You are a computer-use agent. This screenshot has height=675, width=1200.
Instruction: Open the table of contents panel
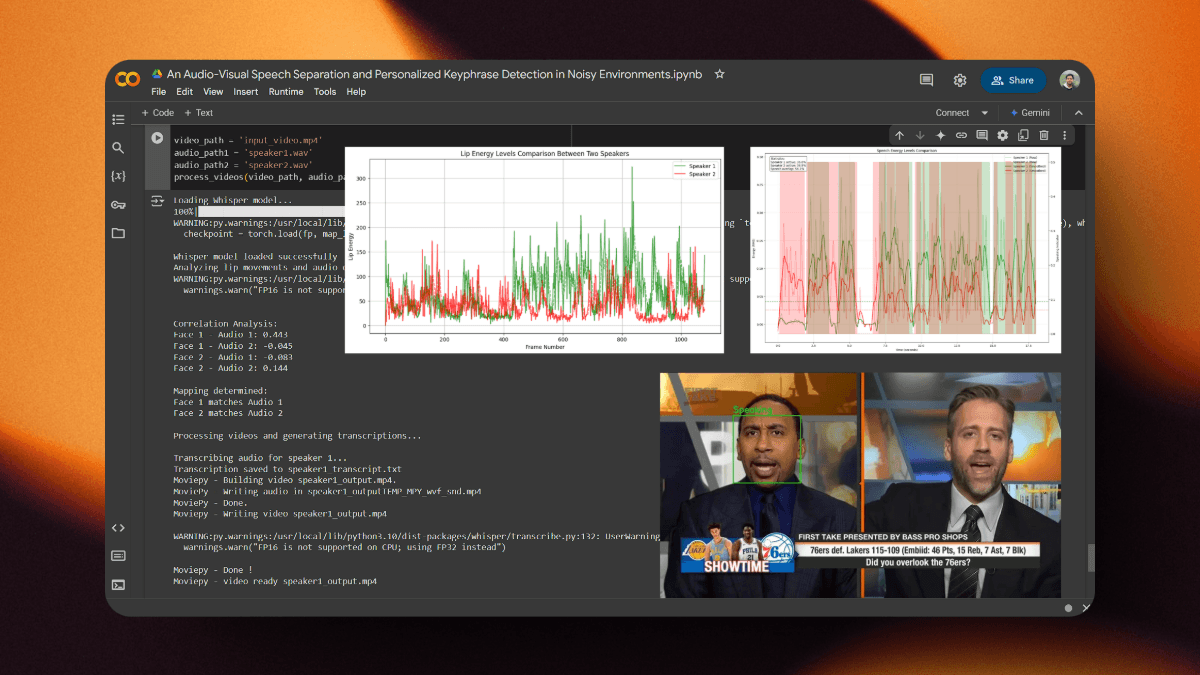pyautogui.click(x=118, y=119)
